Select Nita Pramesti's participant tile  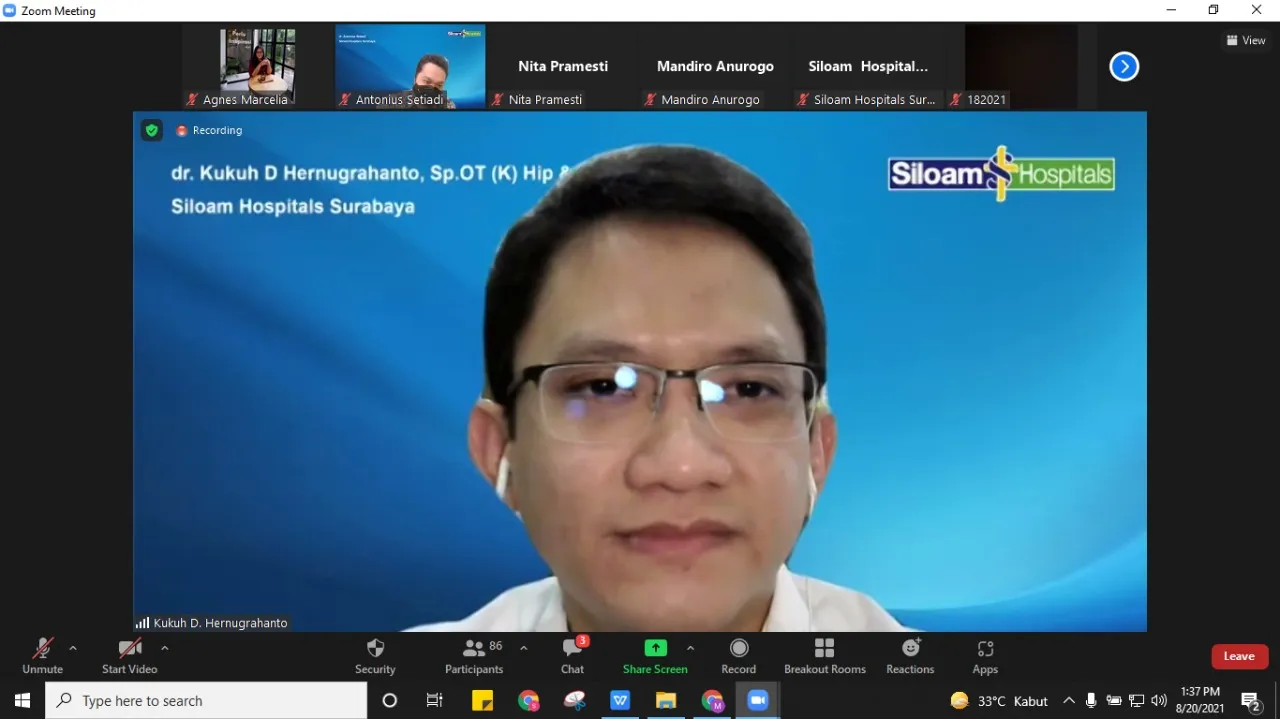coord(563,67)
